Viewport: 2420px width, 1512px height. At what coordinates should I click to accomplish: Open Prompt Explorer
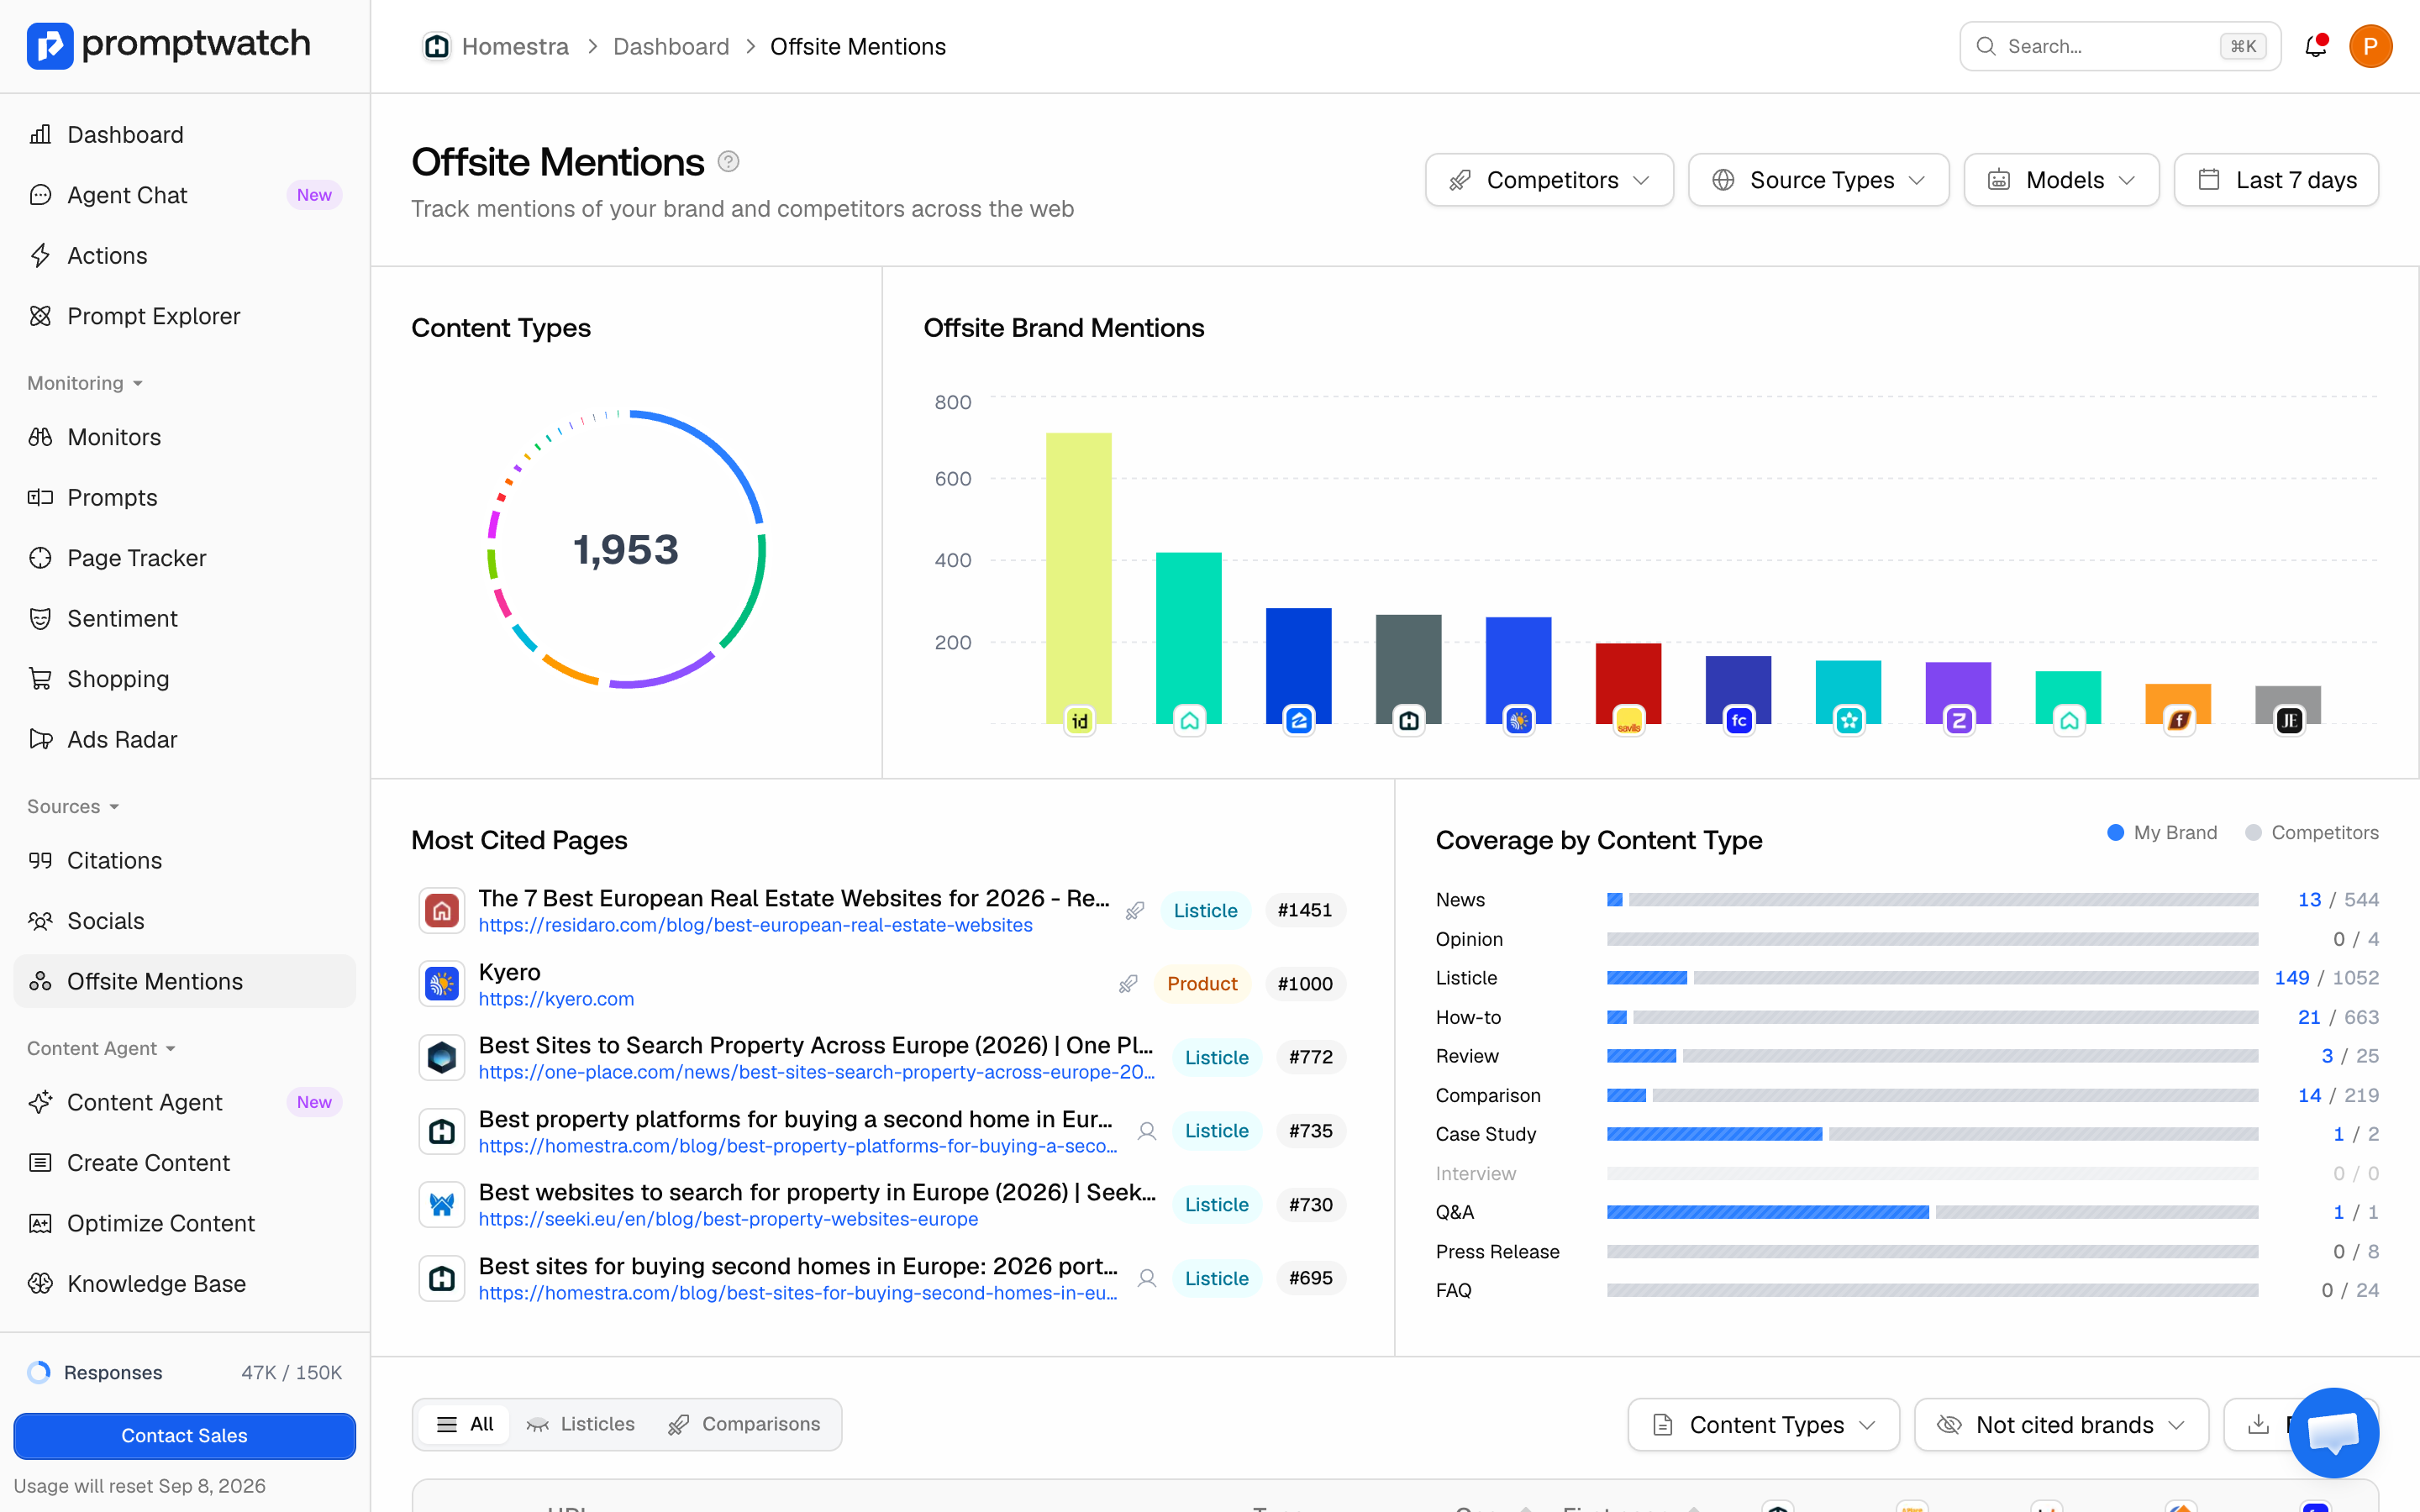[153, 316]
